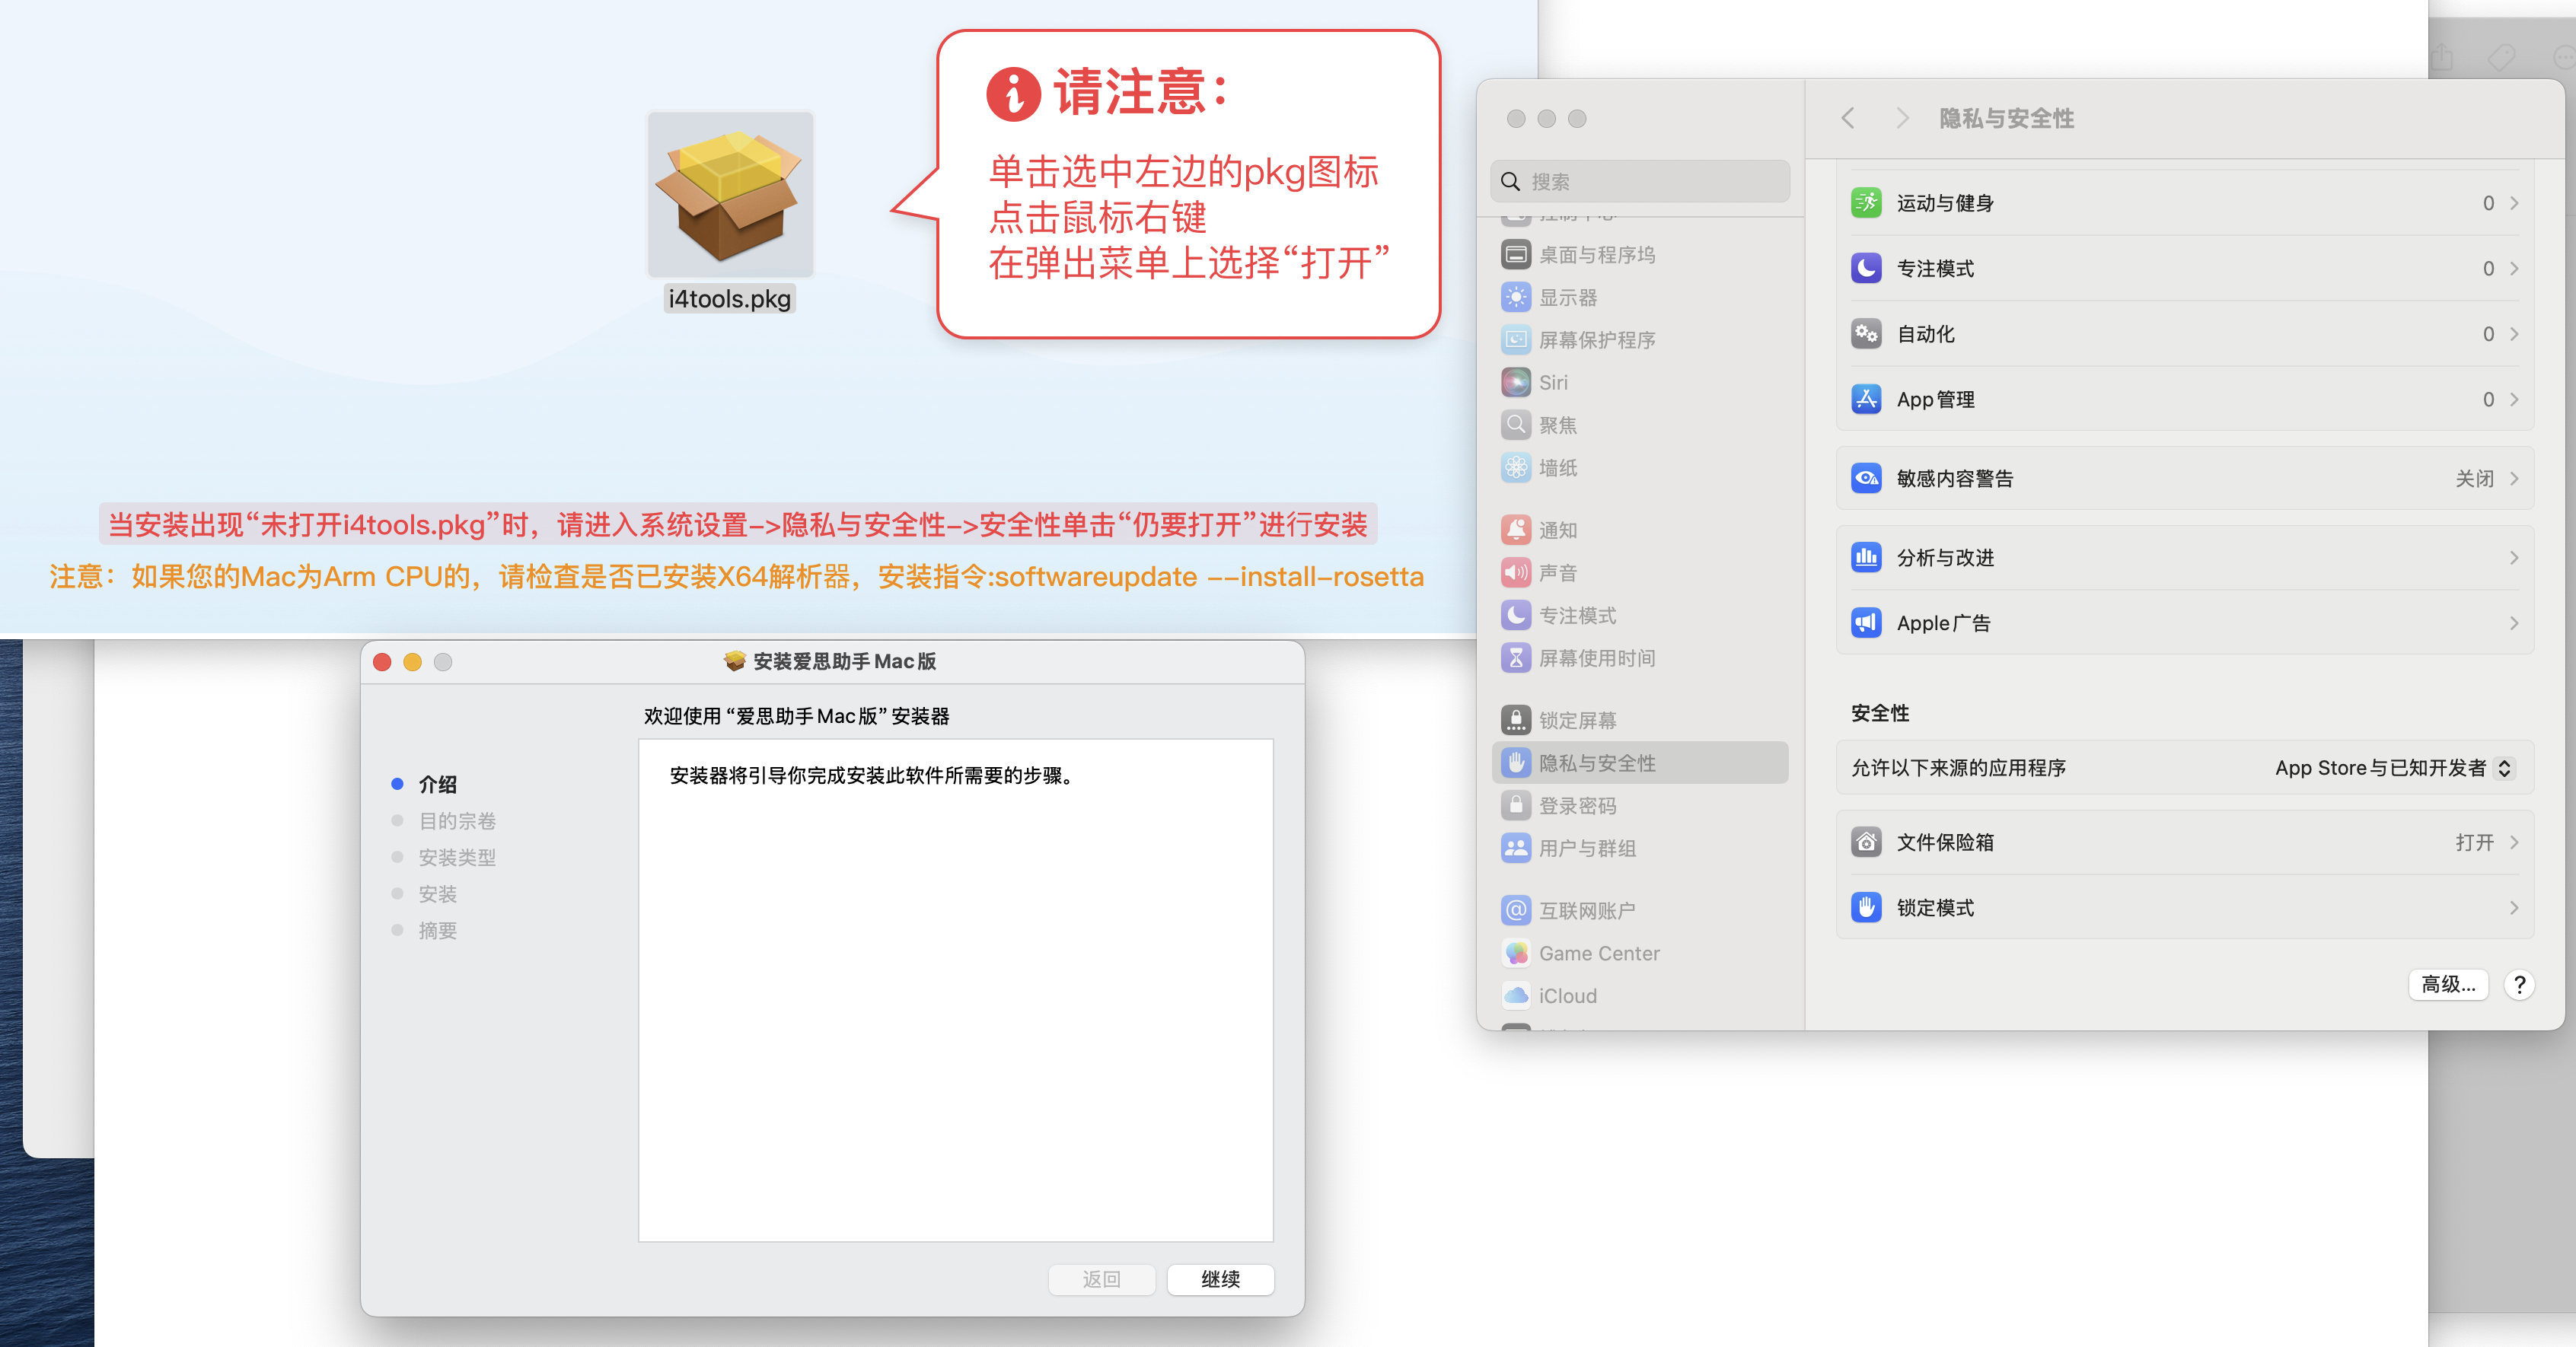Expand the 文件保险箱 chevron showing 打开
Viewport: 2576px width, 1347px height.
tap(2514, 843)
